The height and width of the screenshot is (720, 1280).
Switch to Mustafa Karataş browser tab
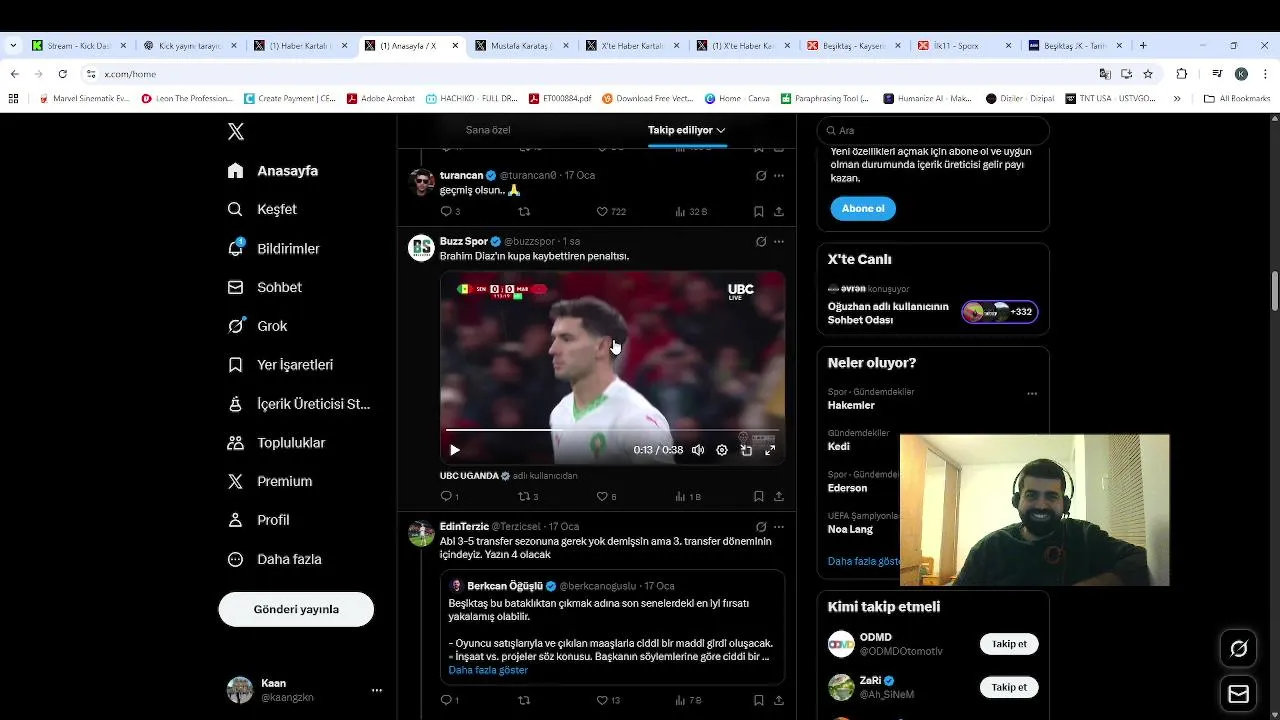click(x=522, y=46)
